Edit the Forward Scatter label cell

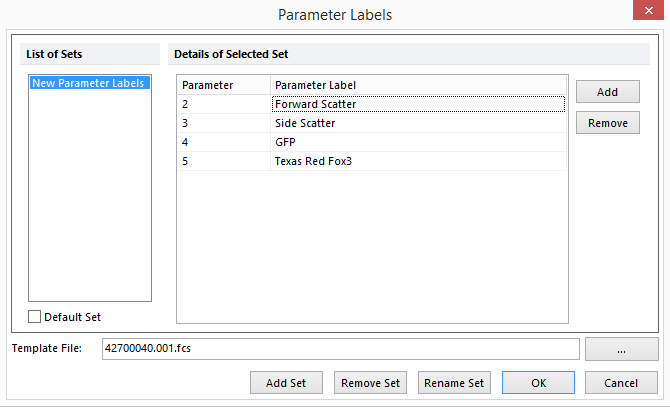tap(417, 104)
